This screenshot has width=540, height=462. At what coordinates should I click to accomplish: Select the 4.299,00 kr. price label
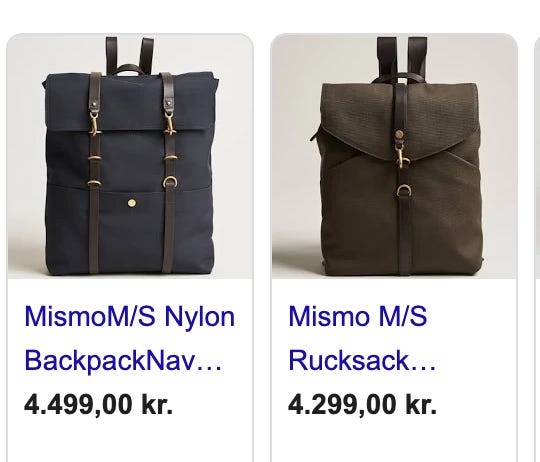click(x=362, y=404)
